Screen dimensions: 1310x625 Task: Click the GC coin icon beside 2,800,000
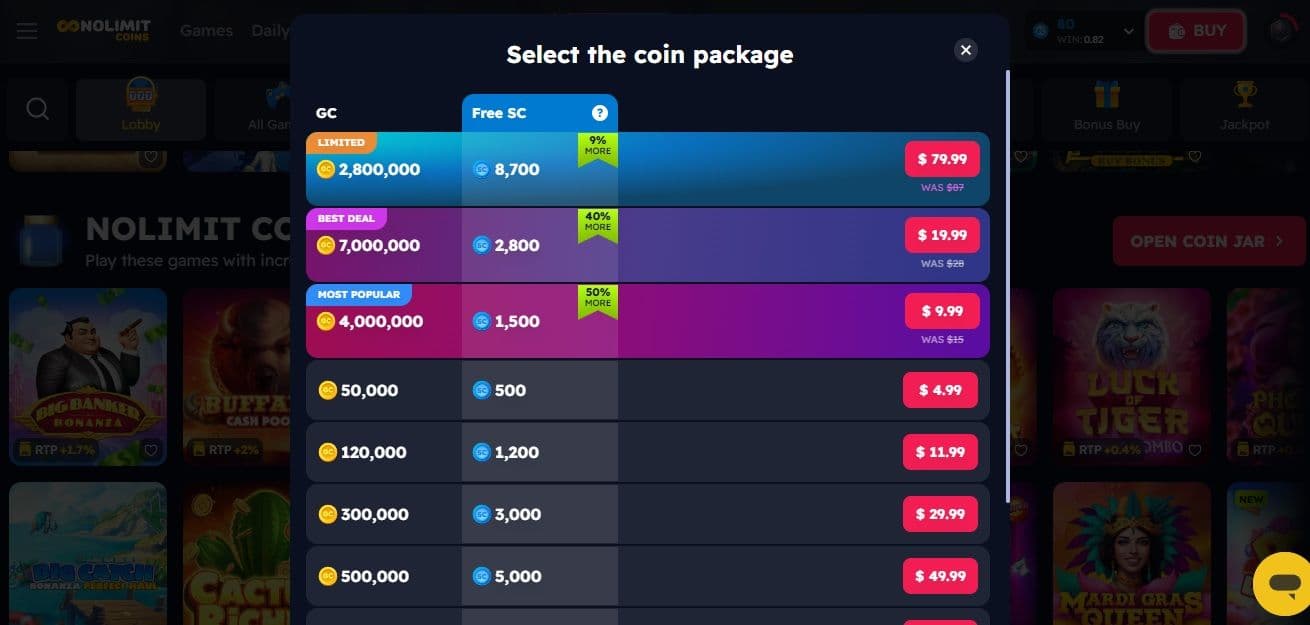(x=325, y=170)
